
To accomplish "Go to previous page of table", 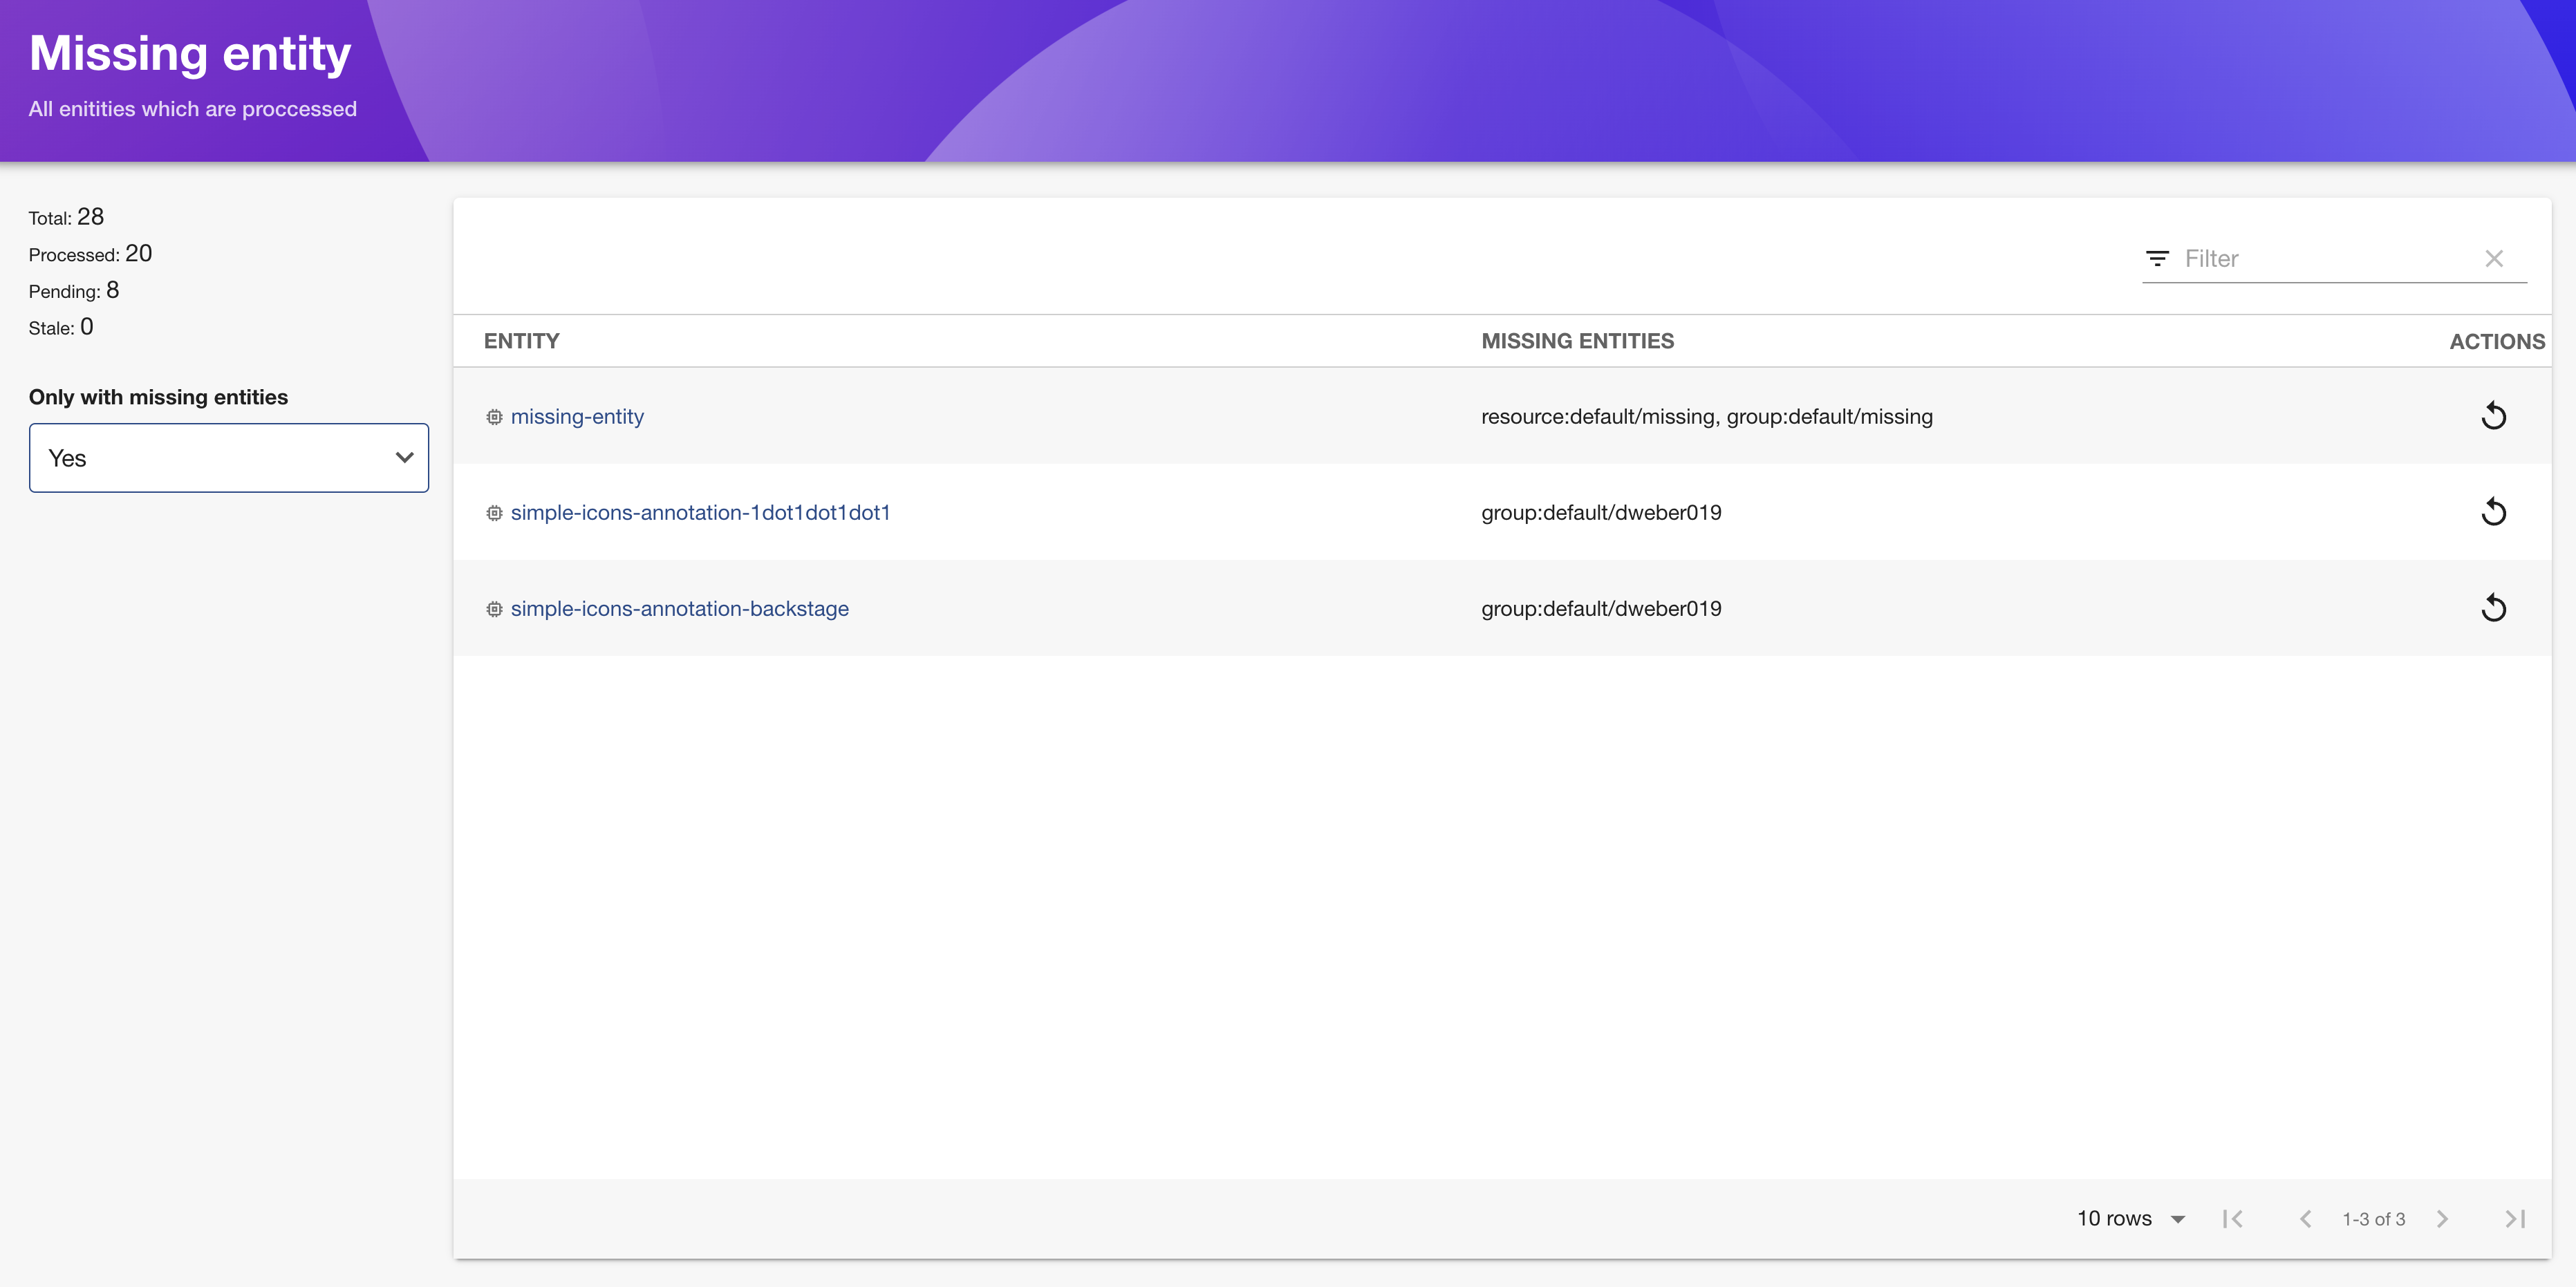I will [x=2305, y=1218].
